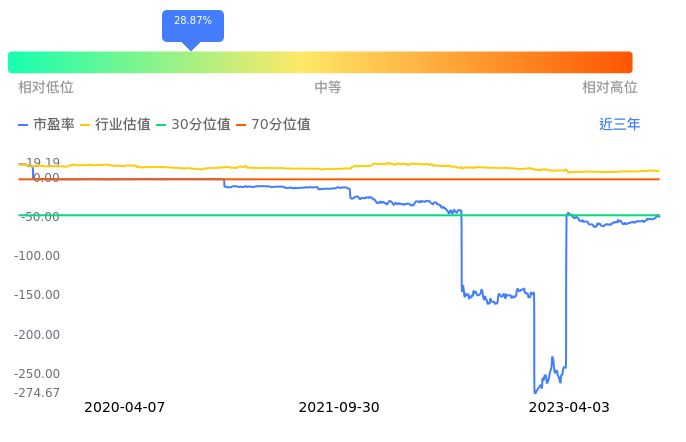
Task: Select the 2021-09-30 x-axis date
Action: tap(339, 408)
